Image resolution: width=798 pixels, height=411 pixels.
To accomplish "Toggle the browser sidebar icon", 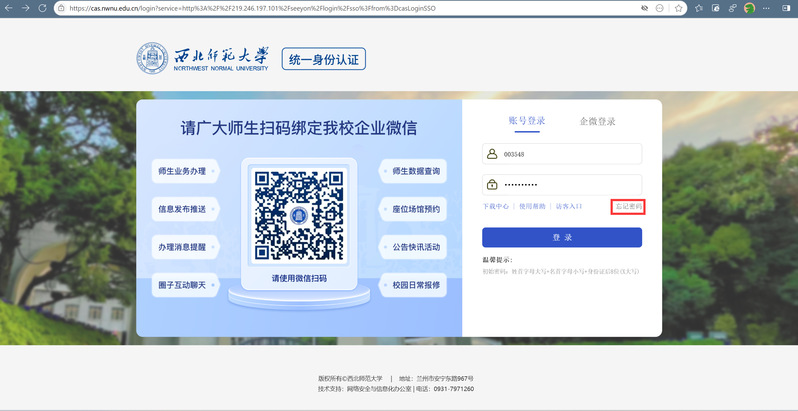I will pos(786,8).
